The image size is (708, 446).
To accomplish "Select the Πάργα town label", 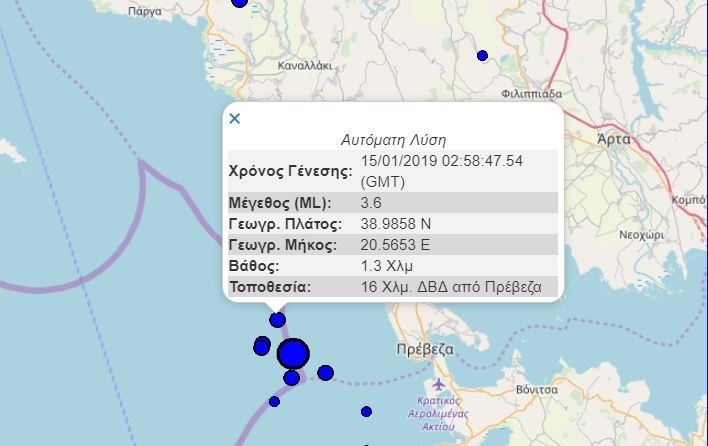I will coord(145,14).
